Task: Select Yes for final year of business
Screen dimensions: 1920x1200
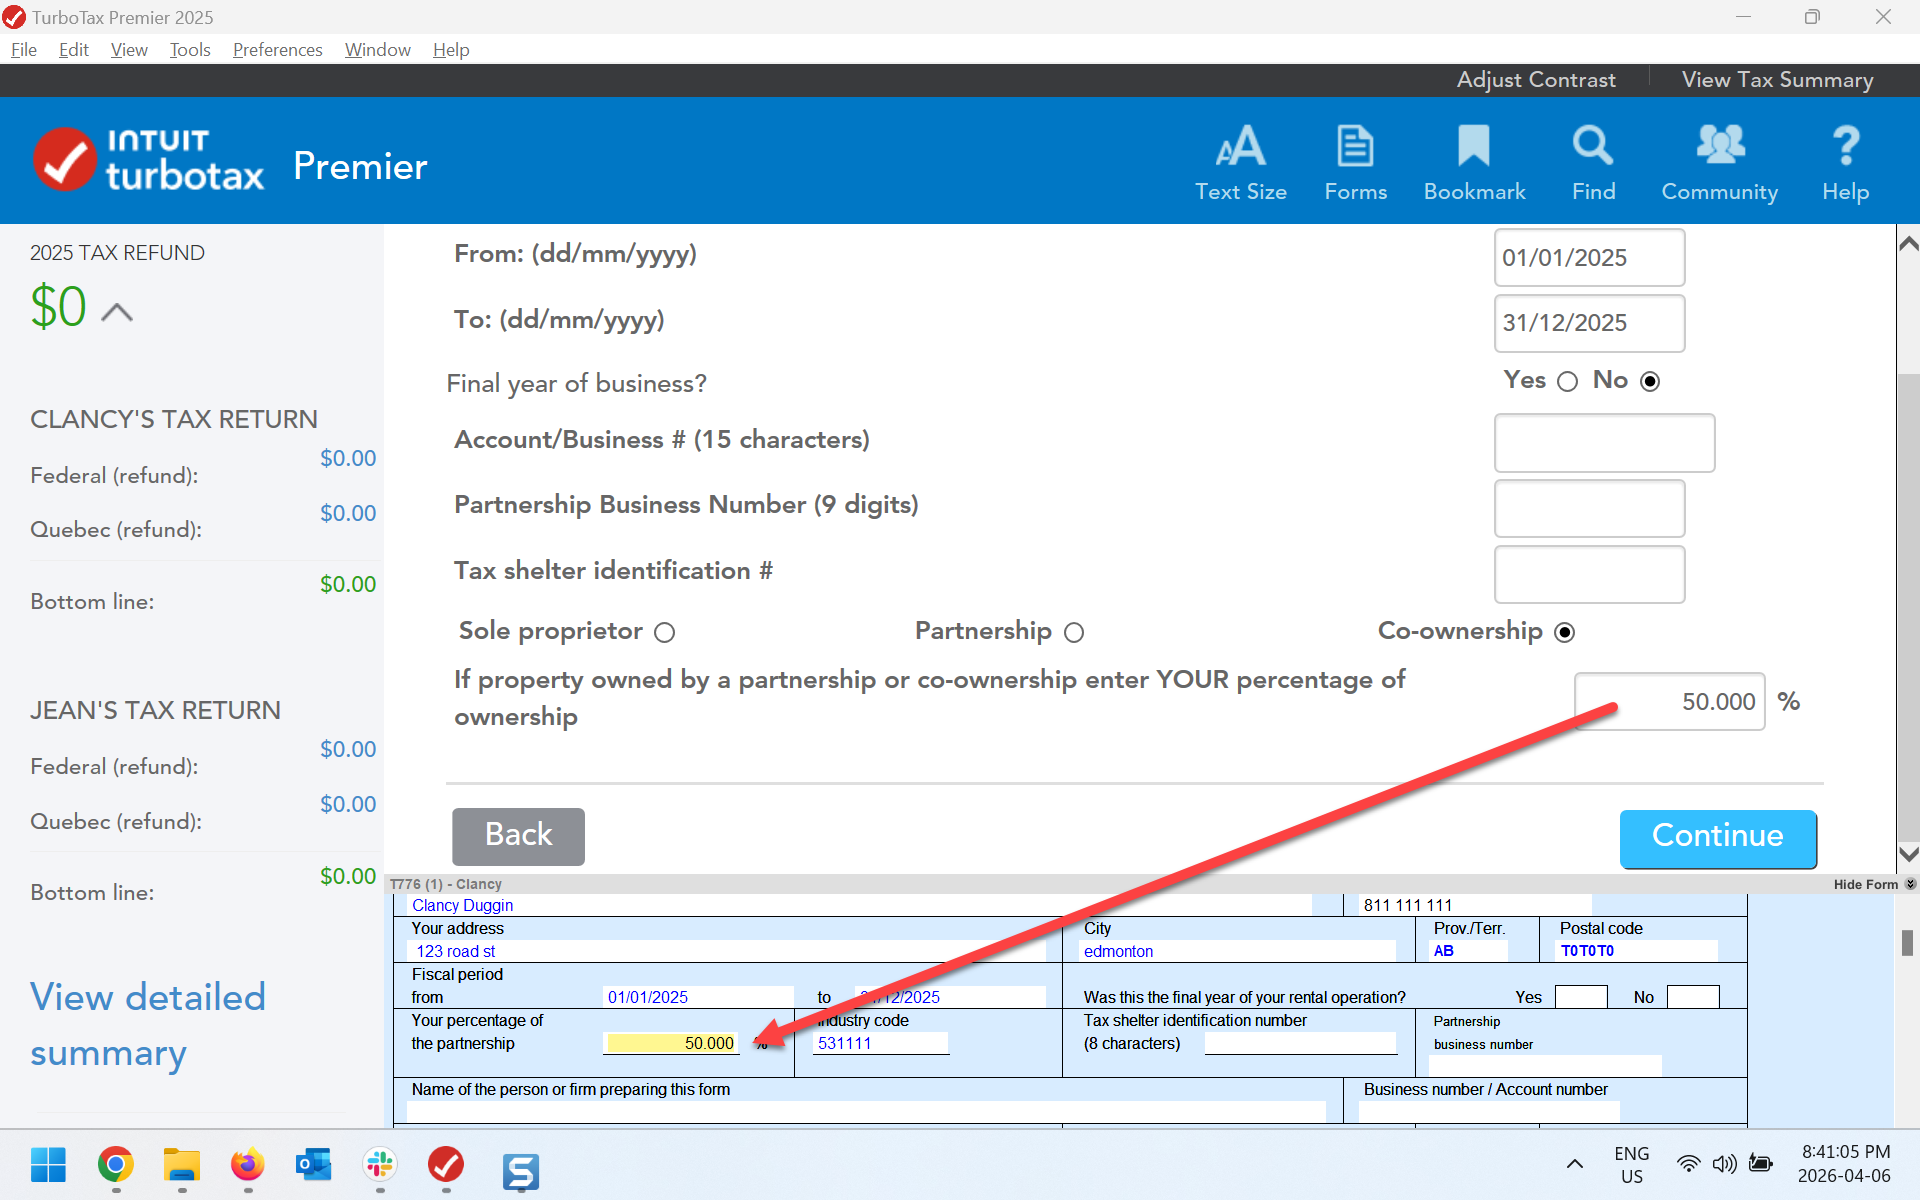Action: [1567, 381]
